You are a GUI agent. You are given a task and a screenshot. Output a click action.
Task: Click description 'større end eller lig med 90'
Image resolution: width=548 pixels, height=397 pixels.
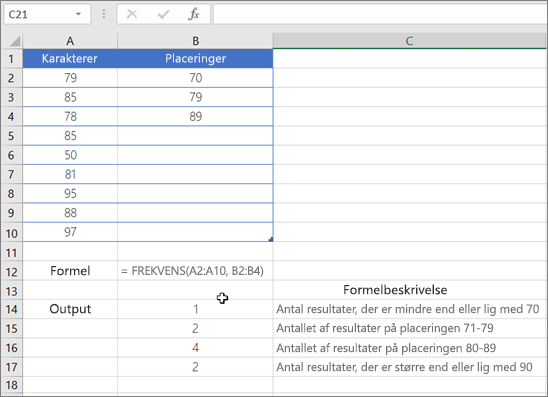point(410,367)
